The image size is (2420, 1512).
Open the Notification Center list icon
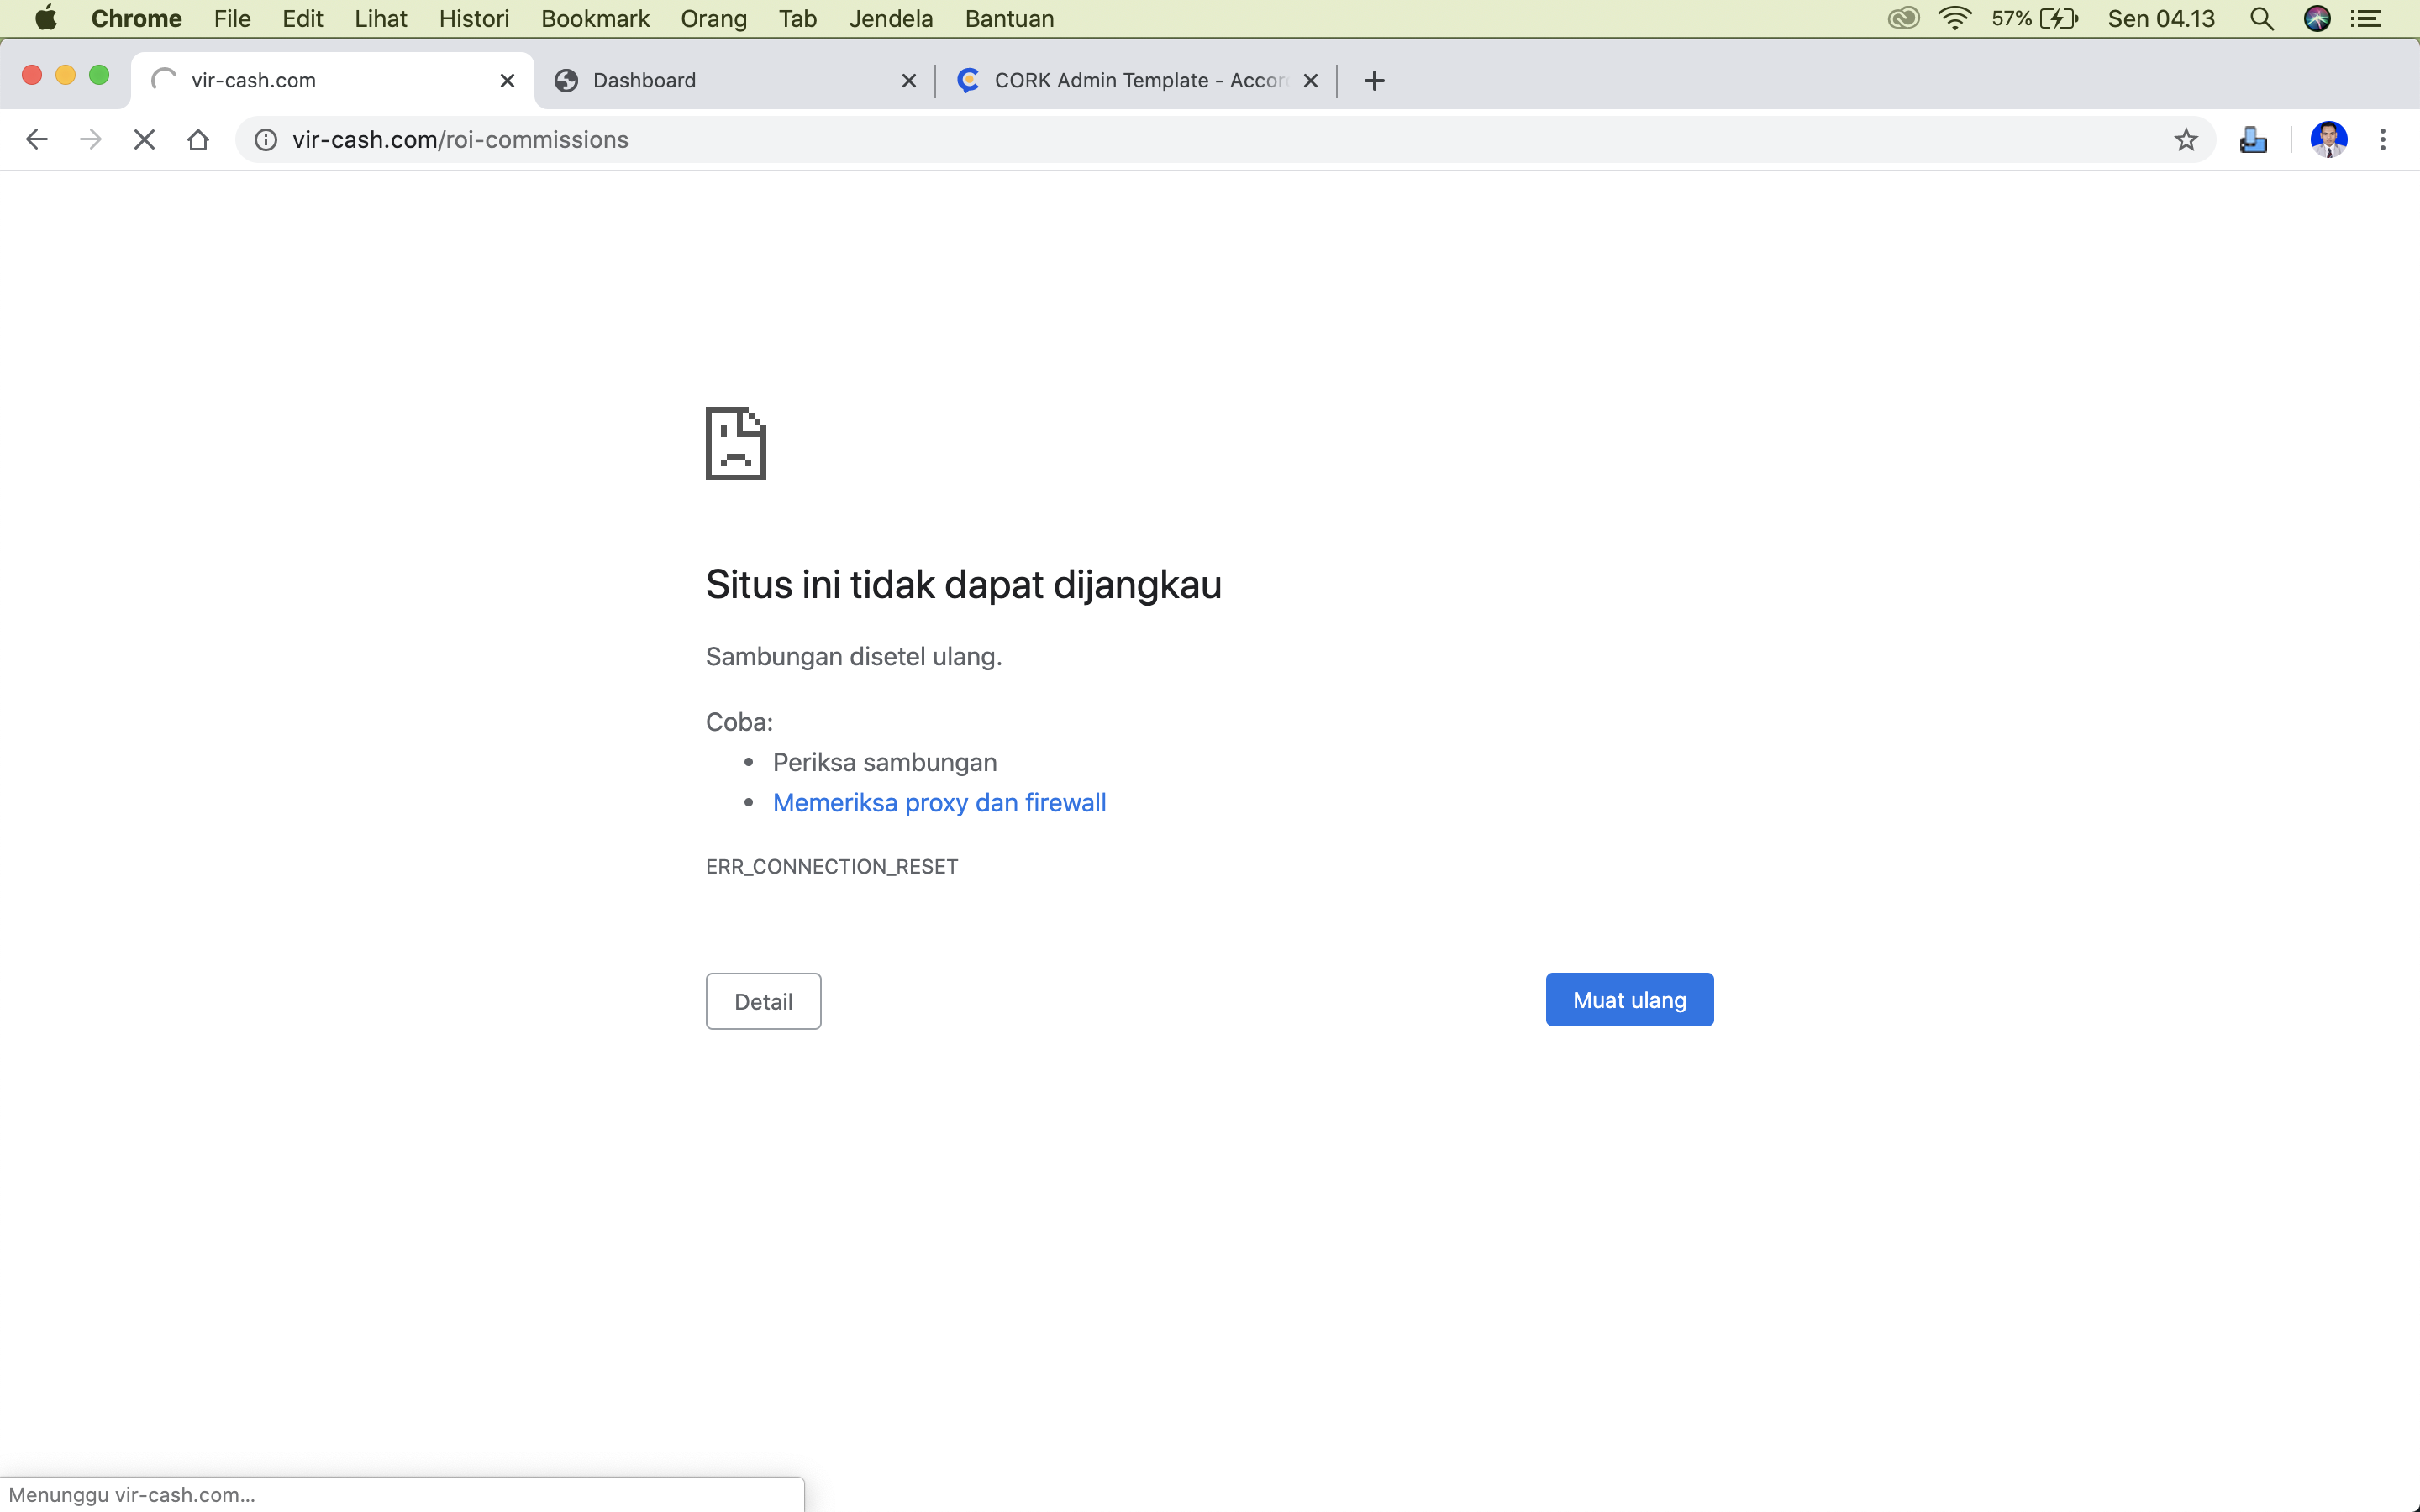coord(2366,18)
